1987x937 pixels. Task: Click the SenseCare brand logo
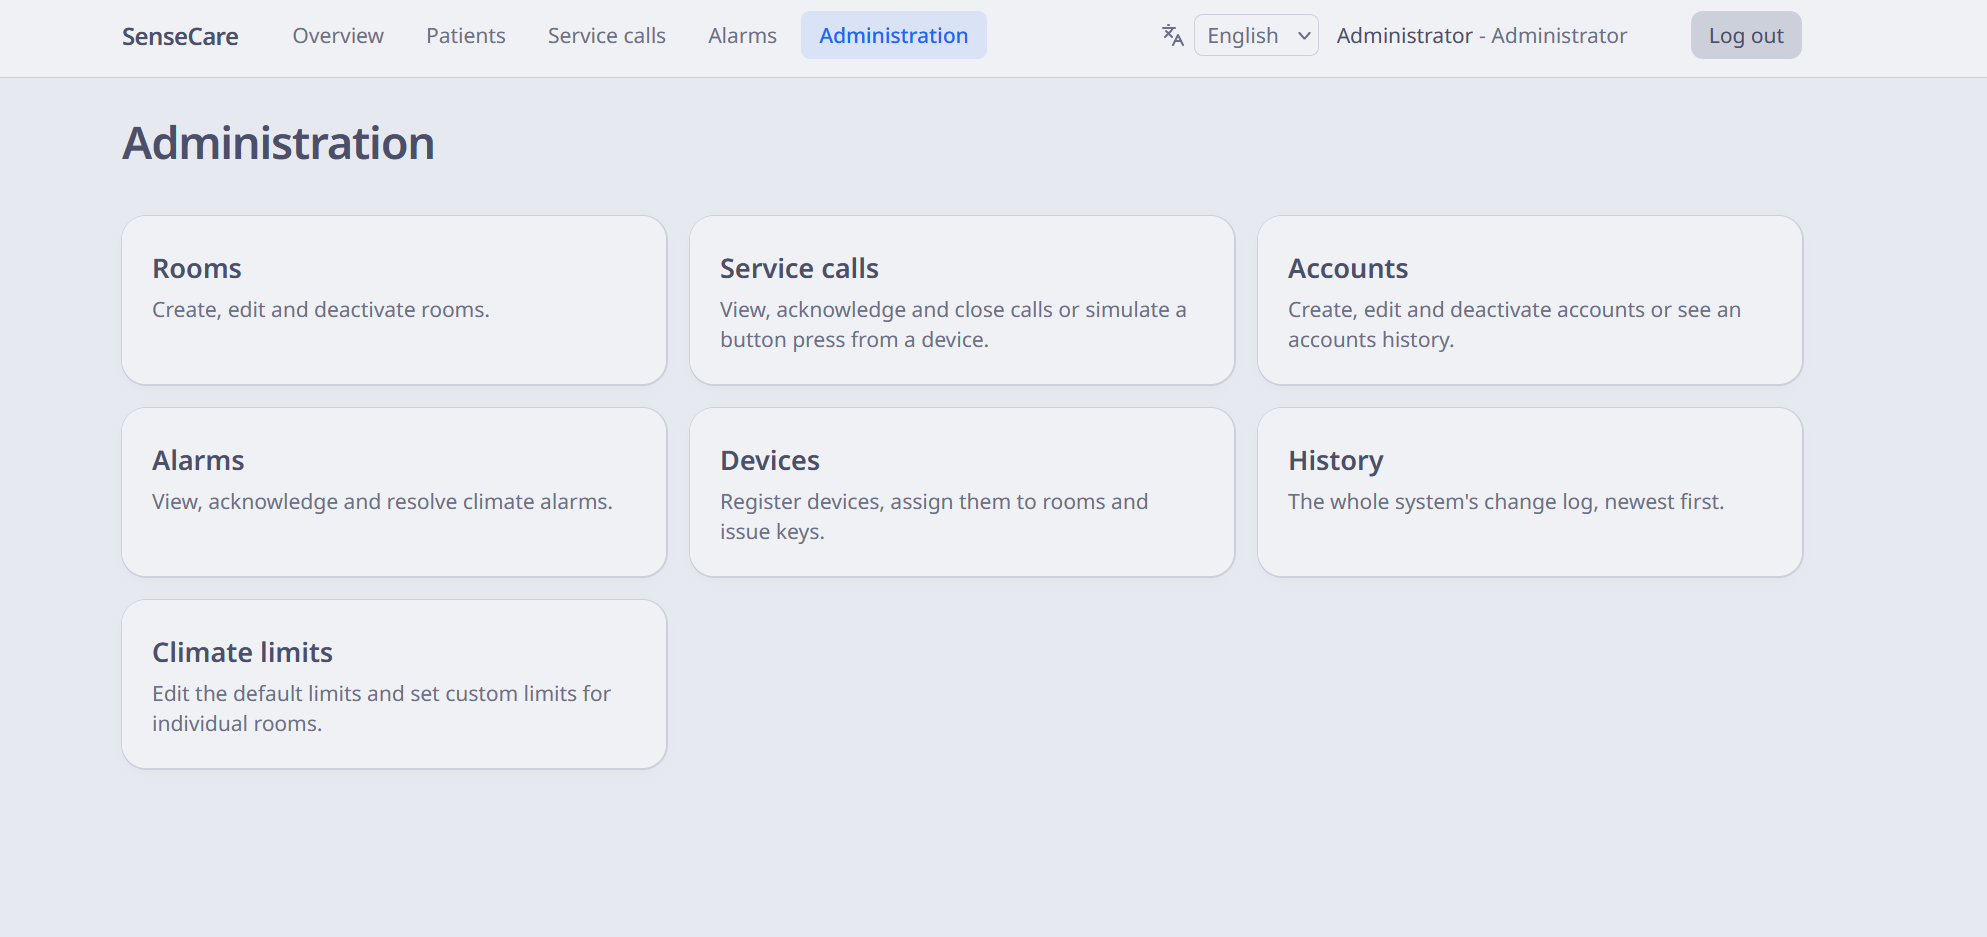pos(180,37)
